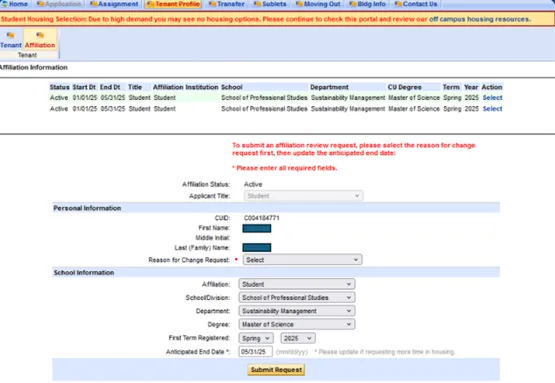Click the Status column header

click(x=59, y=87)
